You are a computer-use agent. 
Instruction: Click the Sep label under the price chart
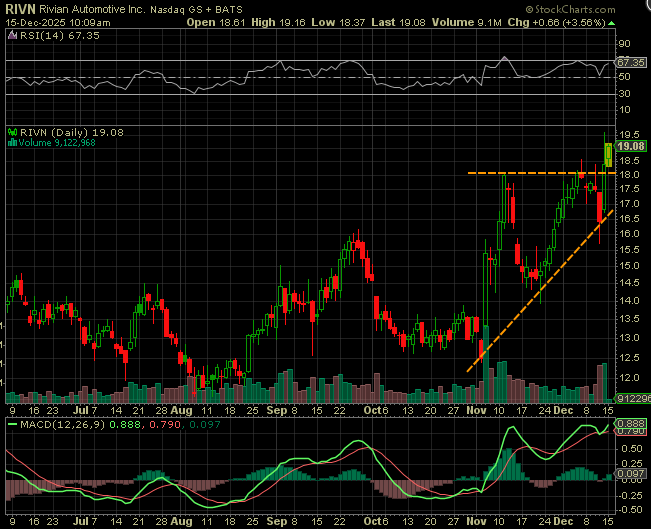277,411
